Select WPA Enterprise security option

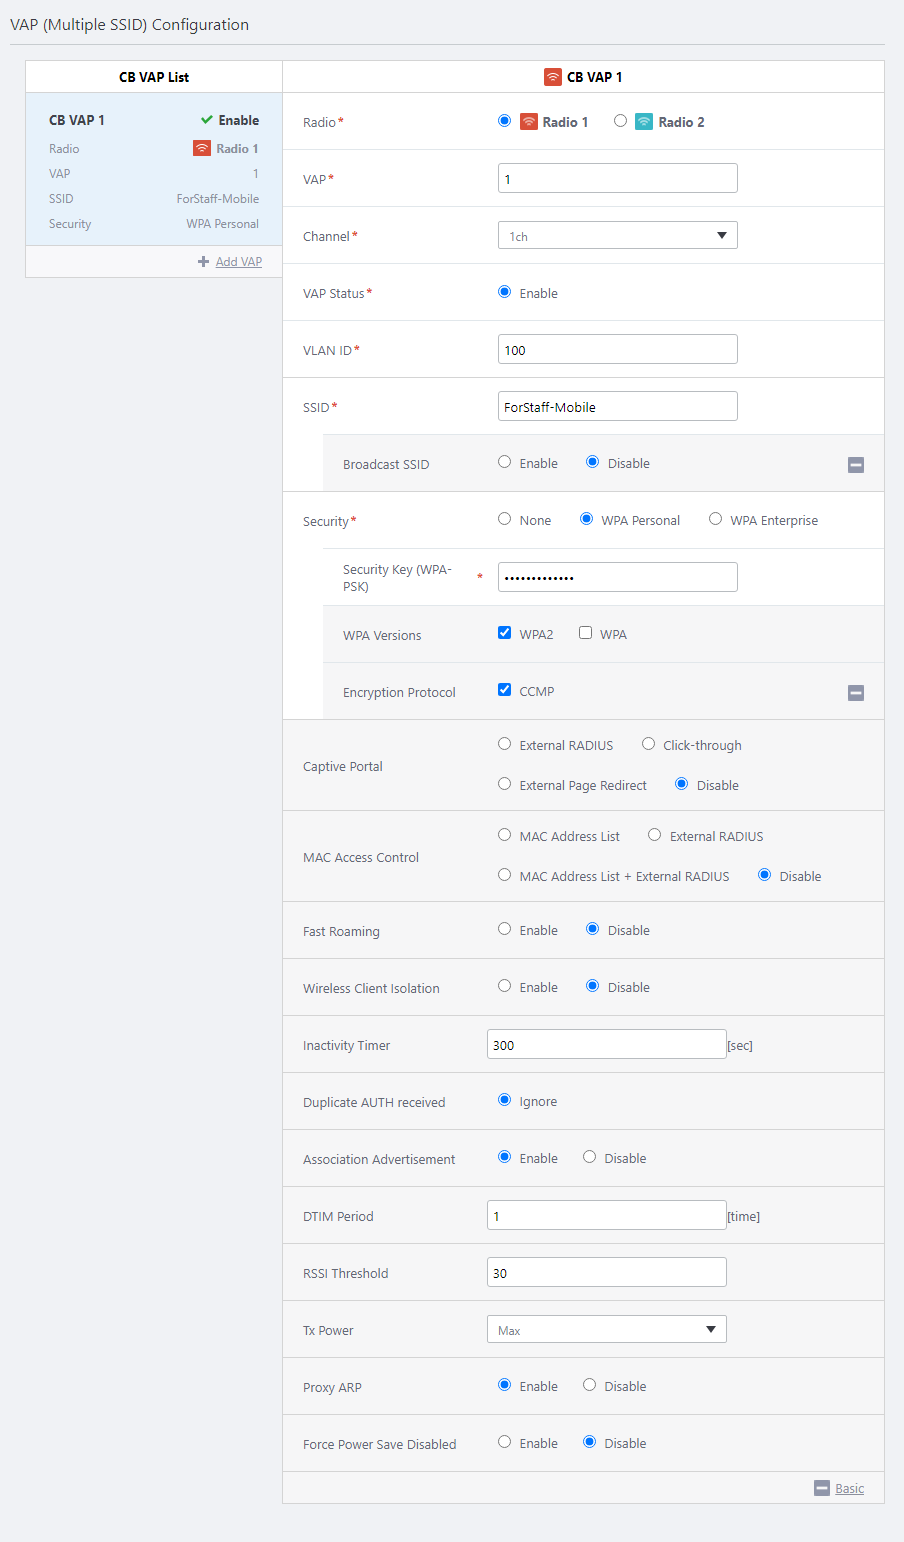pos(716,519)
